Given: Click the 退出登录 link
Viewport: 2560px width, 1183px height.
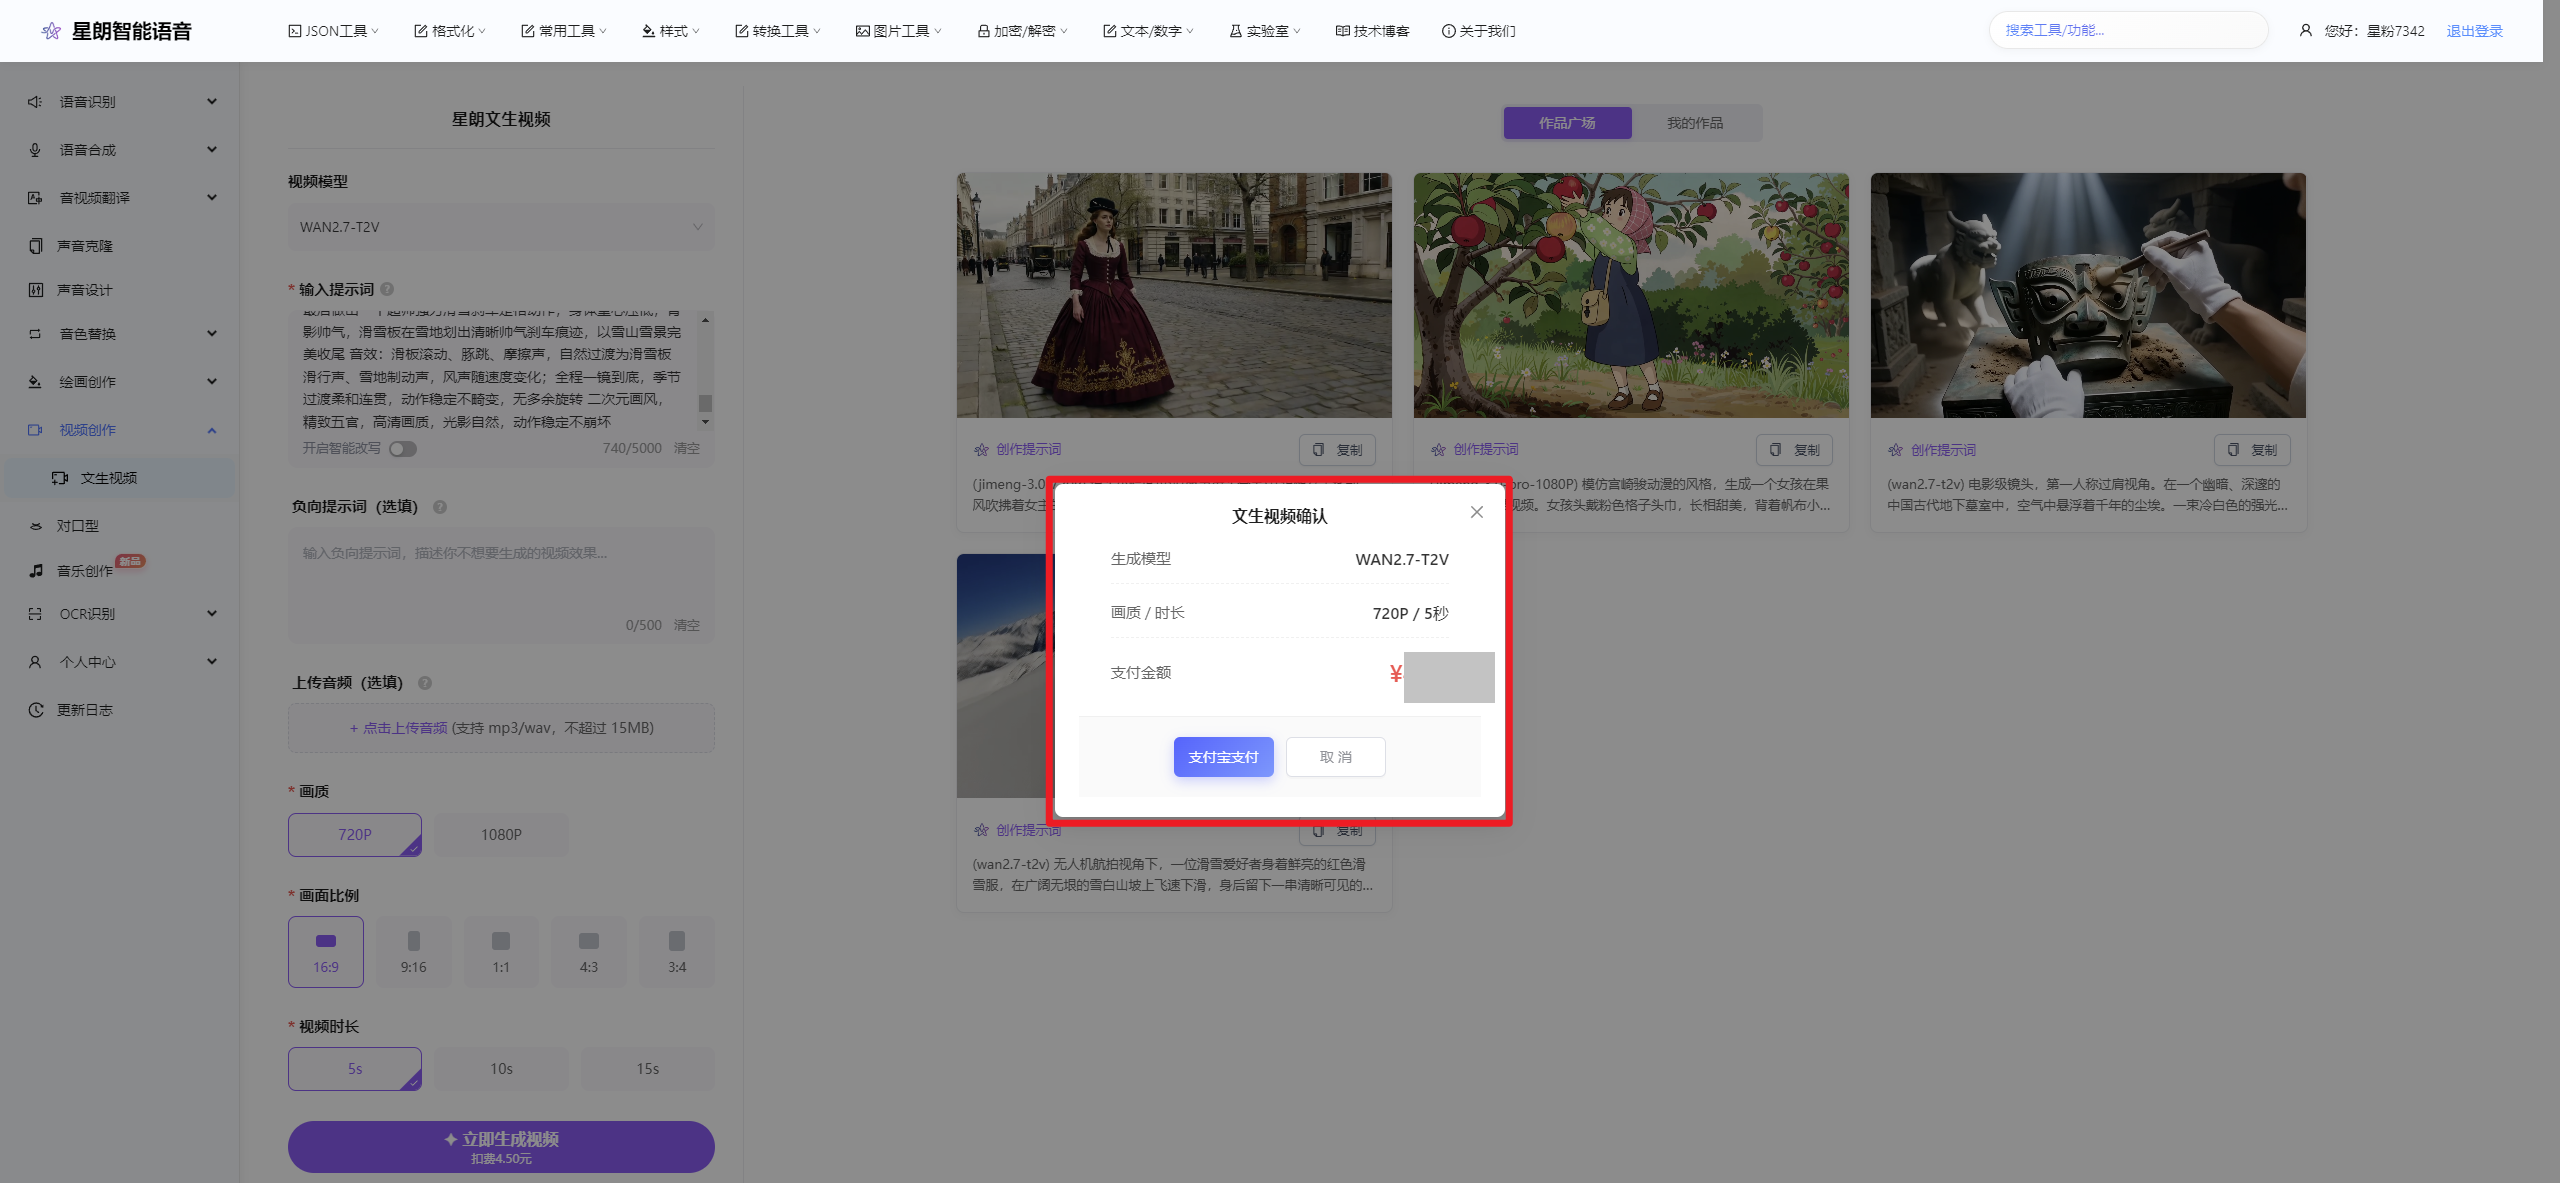Looking at the screenshot, I should click(x=2475, y=31).
